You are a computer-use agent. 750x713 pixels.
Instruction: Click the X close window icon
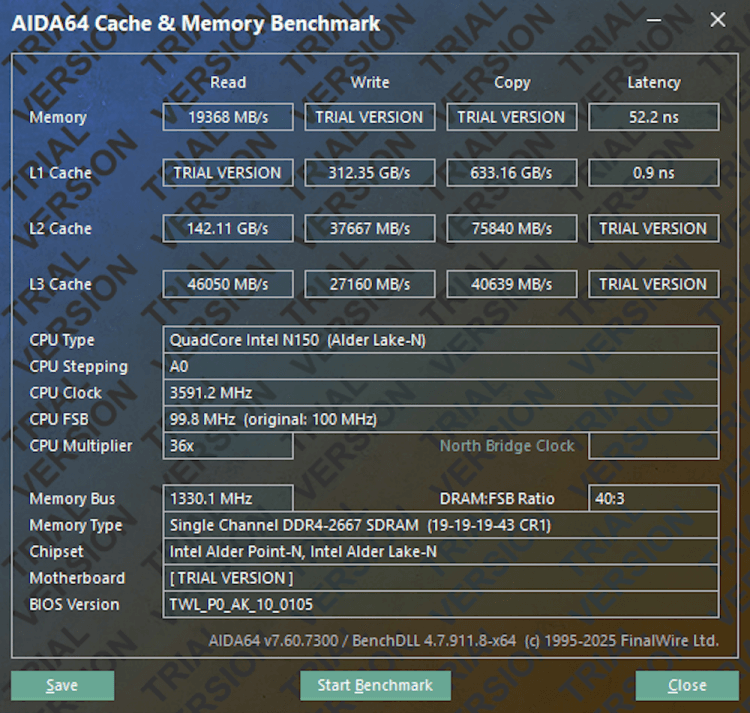pos(717,20)
